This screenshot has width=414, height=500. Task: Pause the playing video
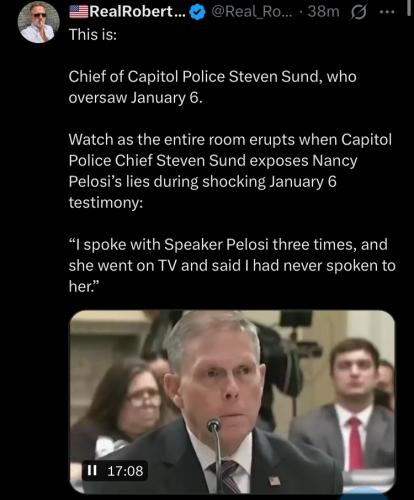coord(92,470)
